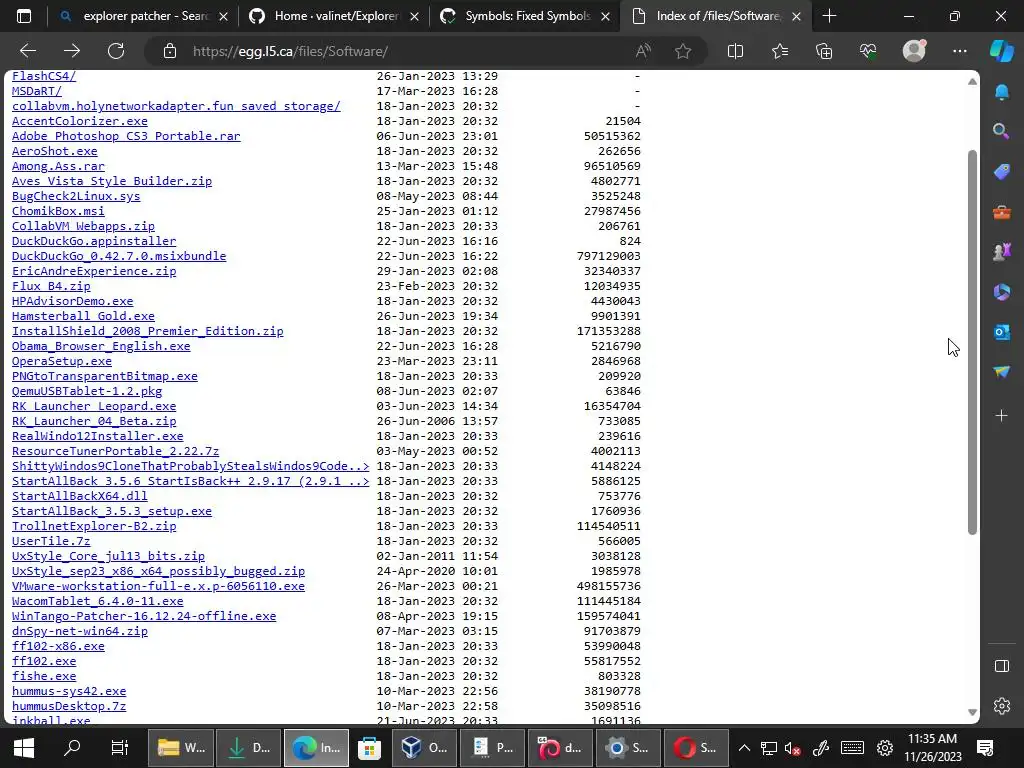Open Microsoft Store from taskbar
1024x768 pixels.
click(x=369, y=748)
